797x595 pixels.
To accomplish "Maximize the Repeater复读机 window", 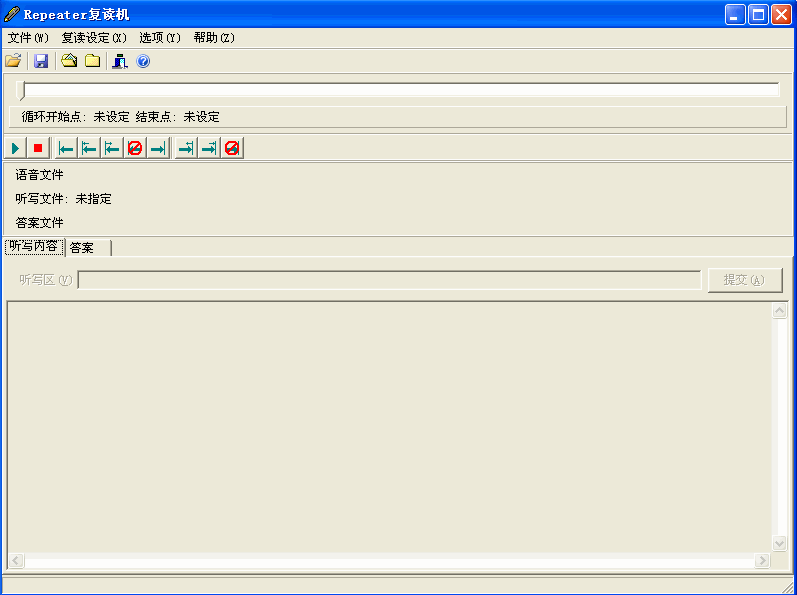I will click(758, 15).
